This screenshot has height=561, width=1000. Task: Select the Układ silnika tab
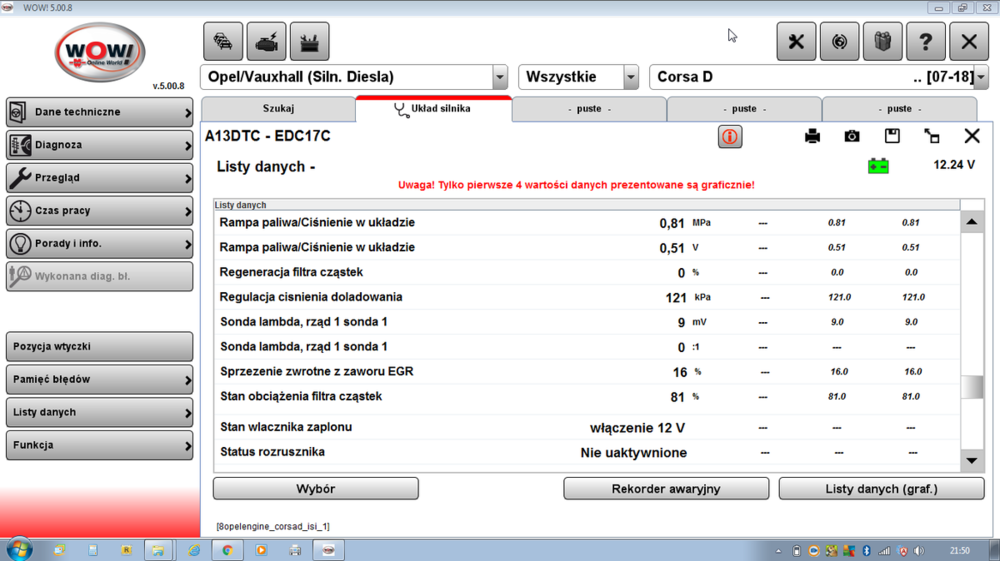433,109
